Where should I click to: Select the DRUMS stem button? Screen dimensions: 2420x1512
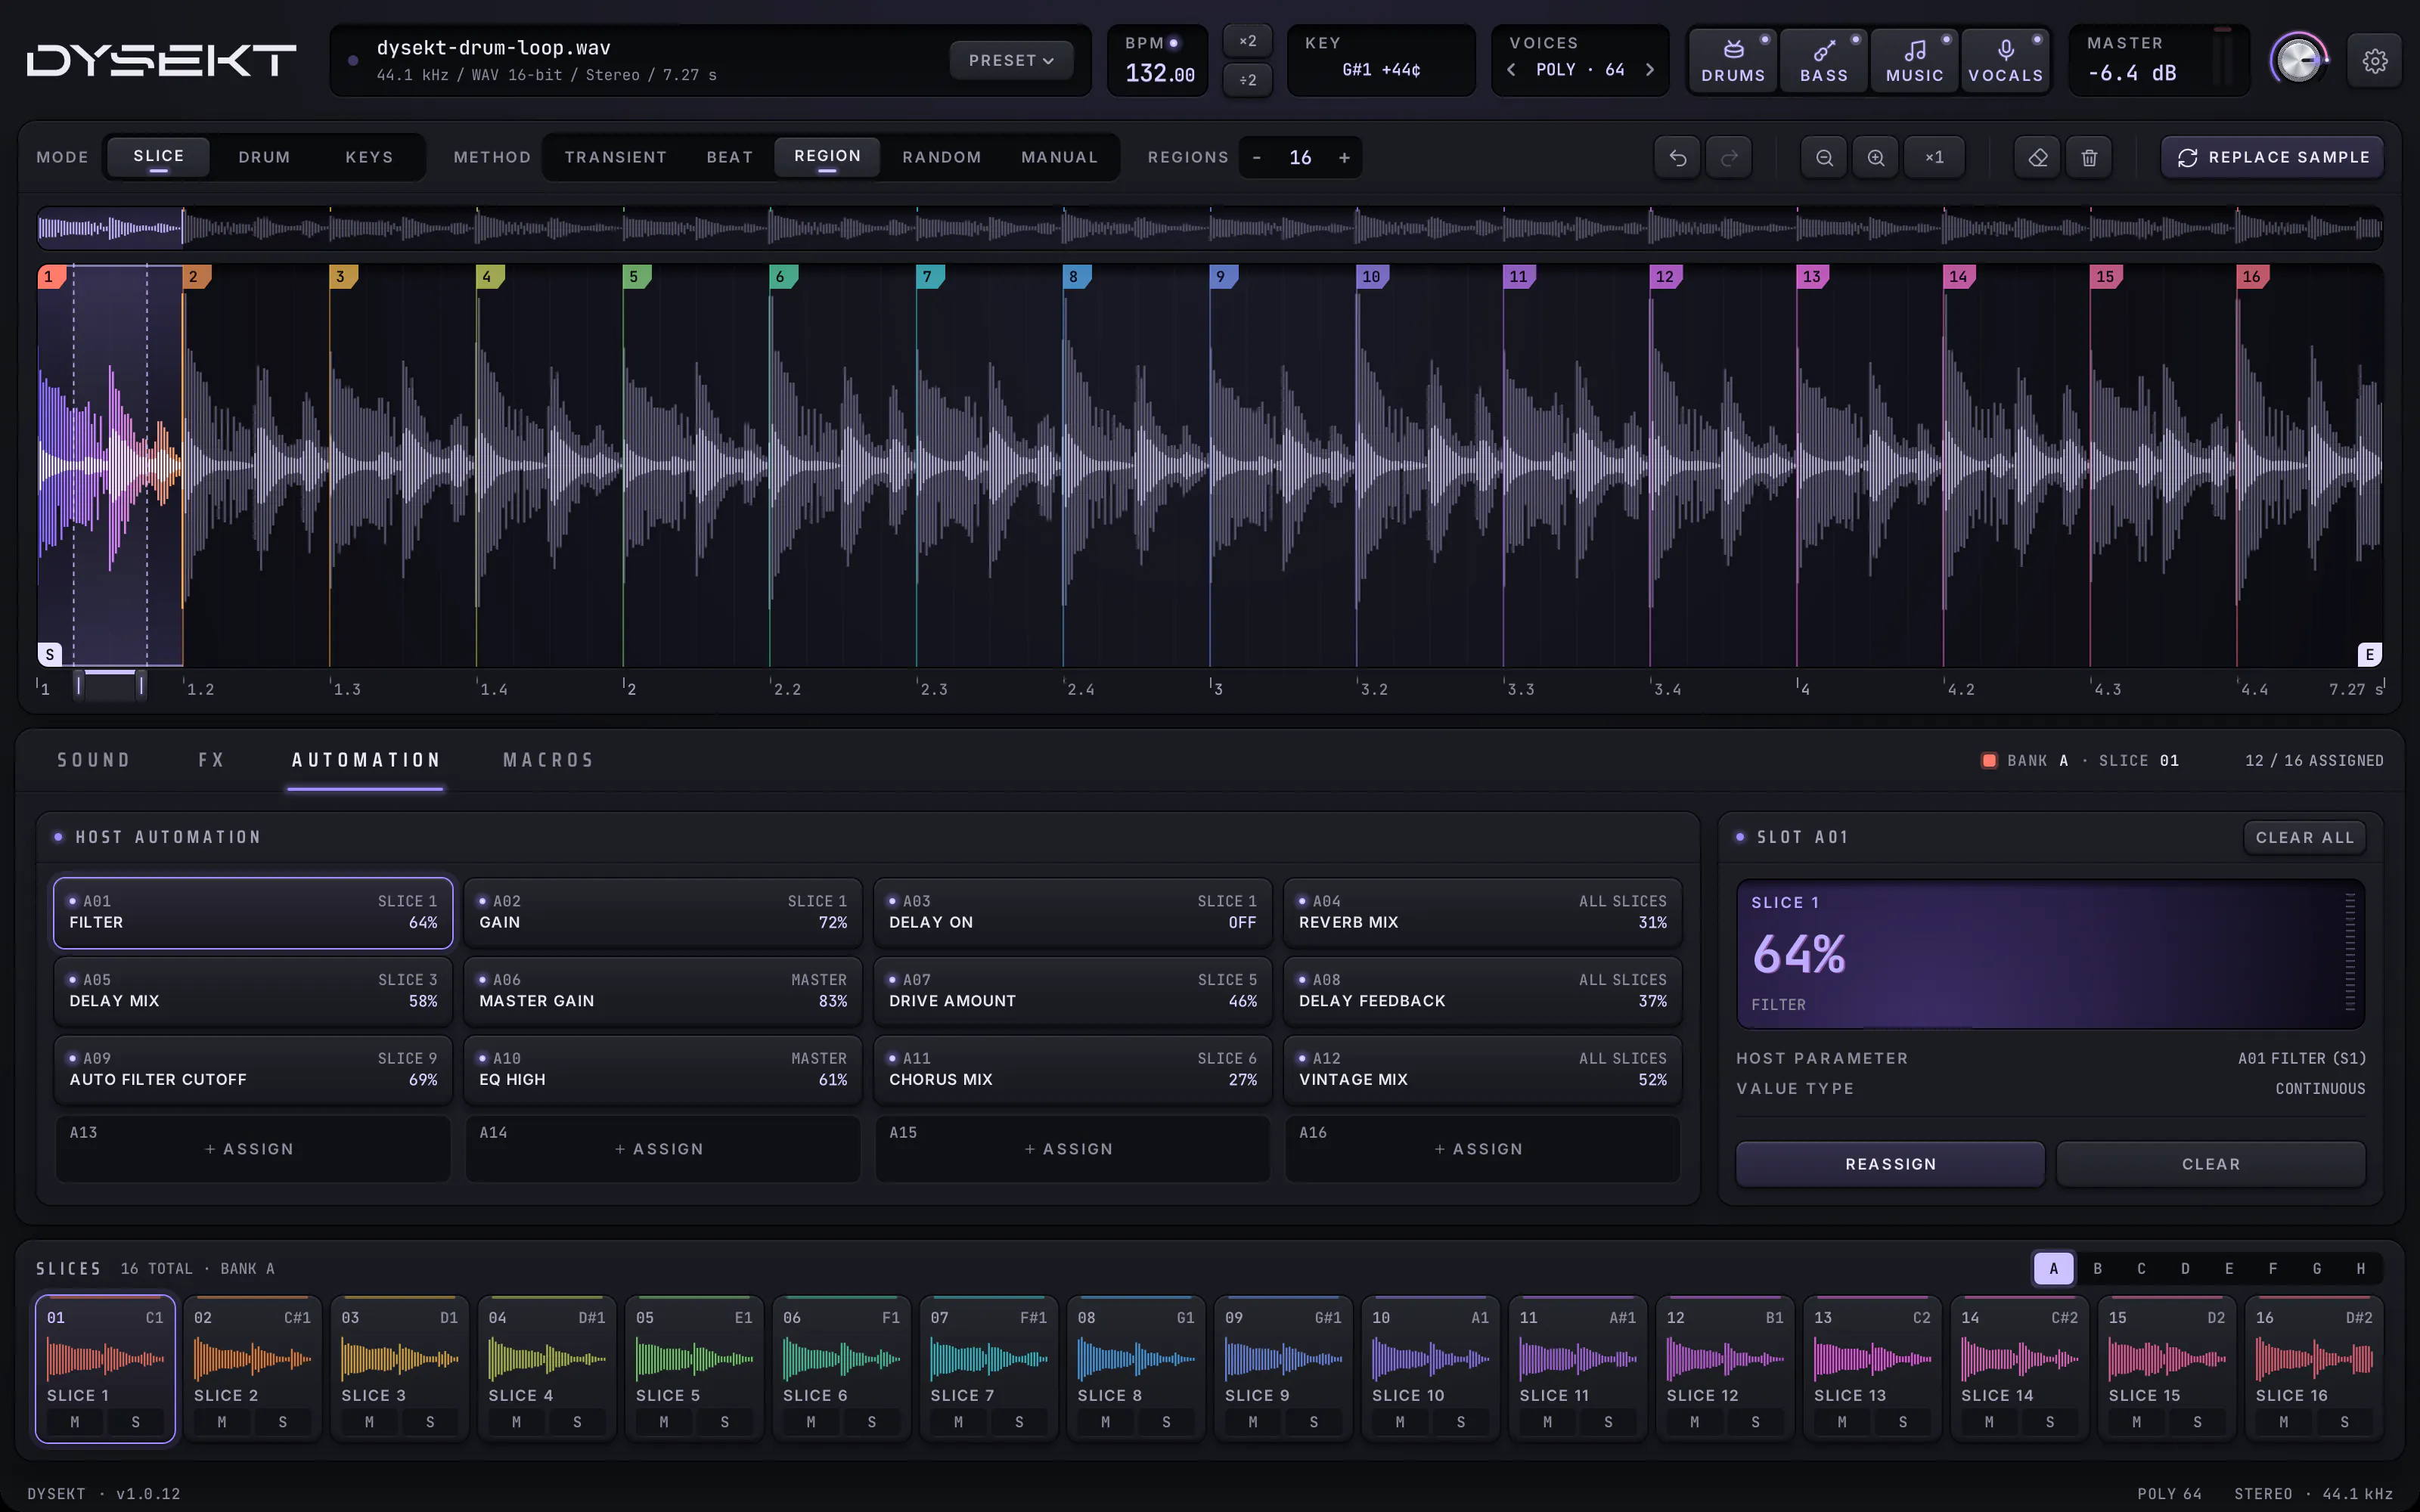click(1733, 61)
